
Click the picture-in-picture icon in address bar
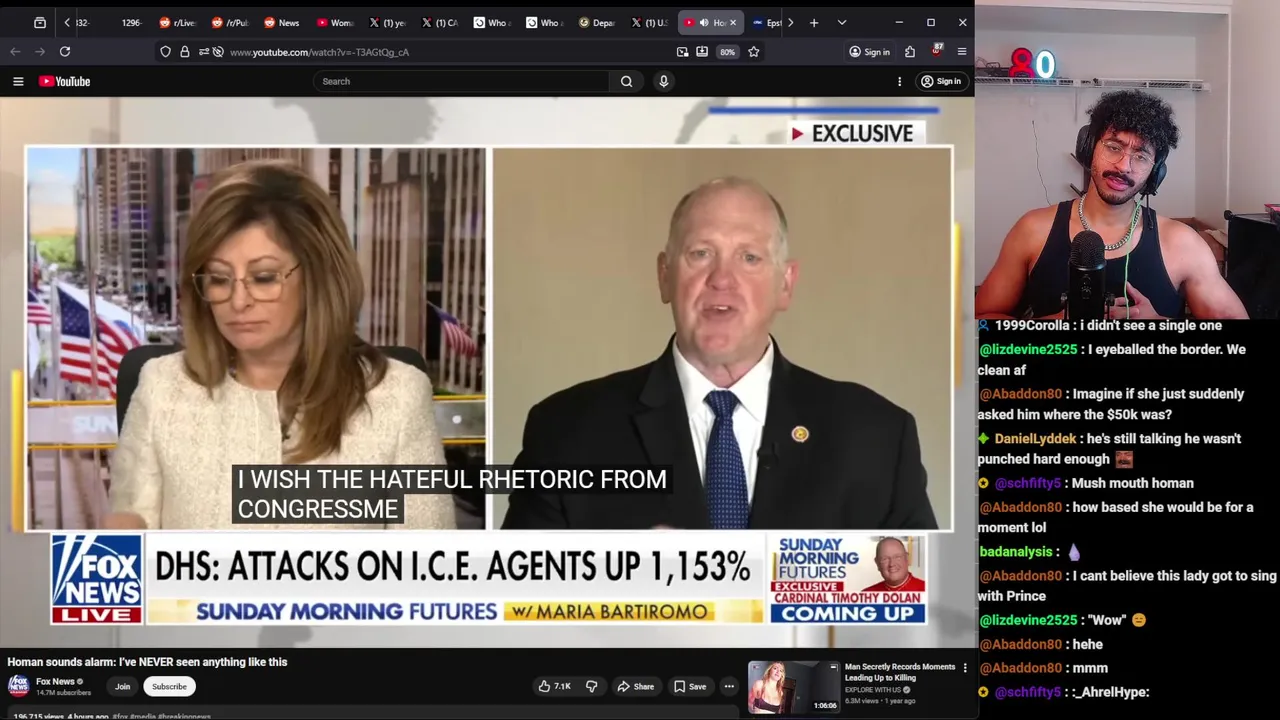coord(683,52)
